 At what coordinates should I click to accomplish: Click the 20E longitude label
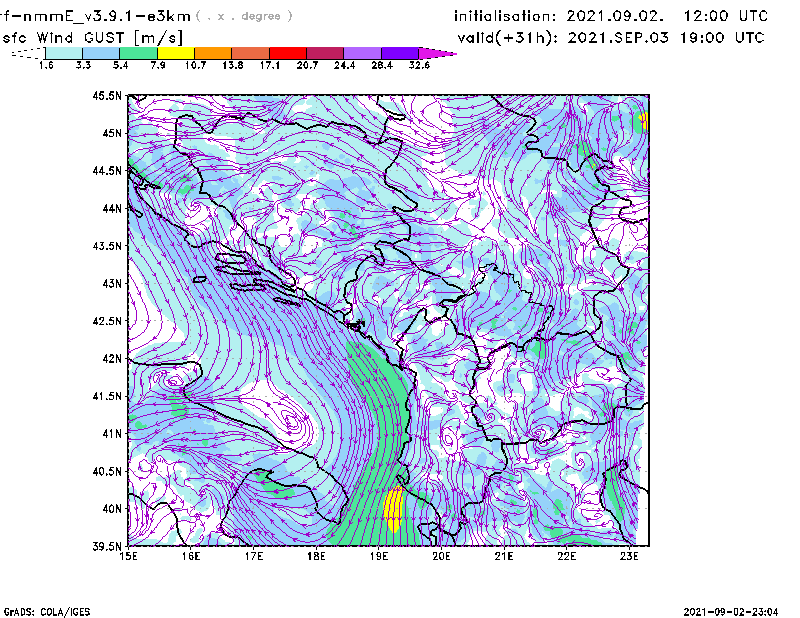click(441, 556)
